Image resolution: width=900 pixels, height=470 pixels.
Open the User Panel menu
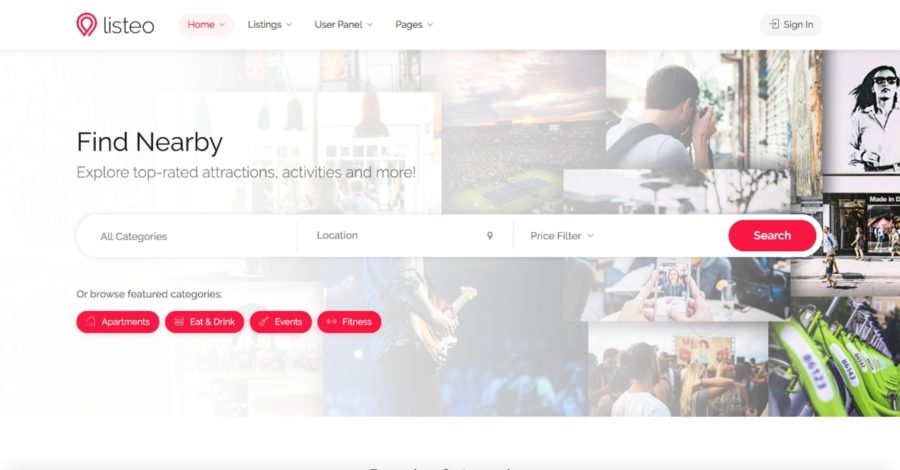click(x=343, y=25)
